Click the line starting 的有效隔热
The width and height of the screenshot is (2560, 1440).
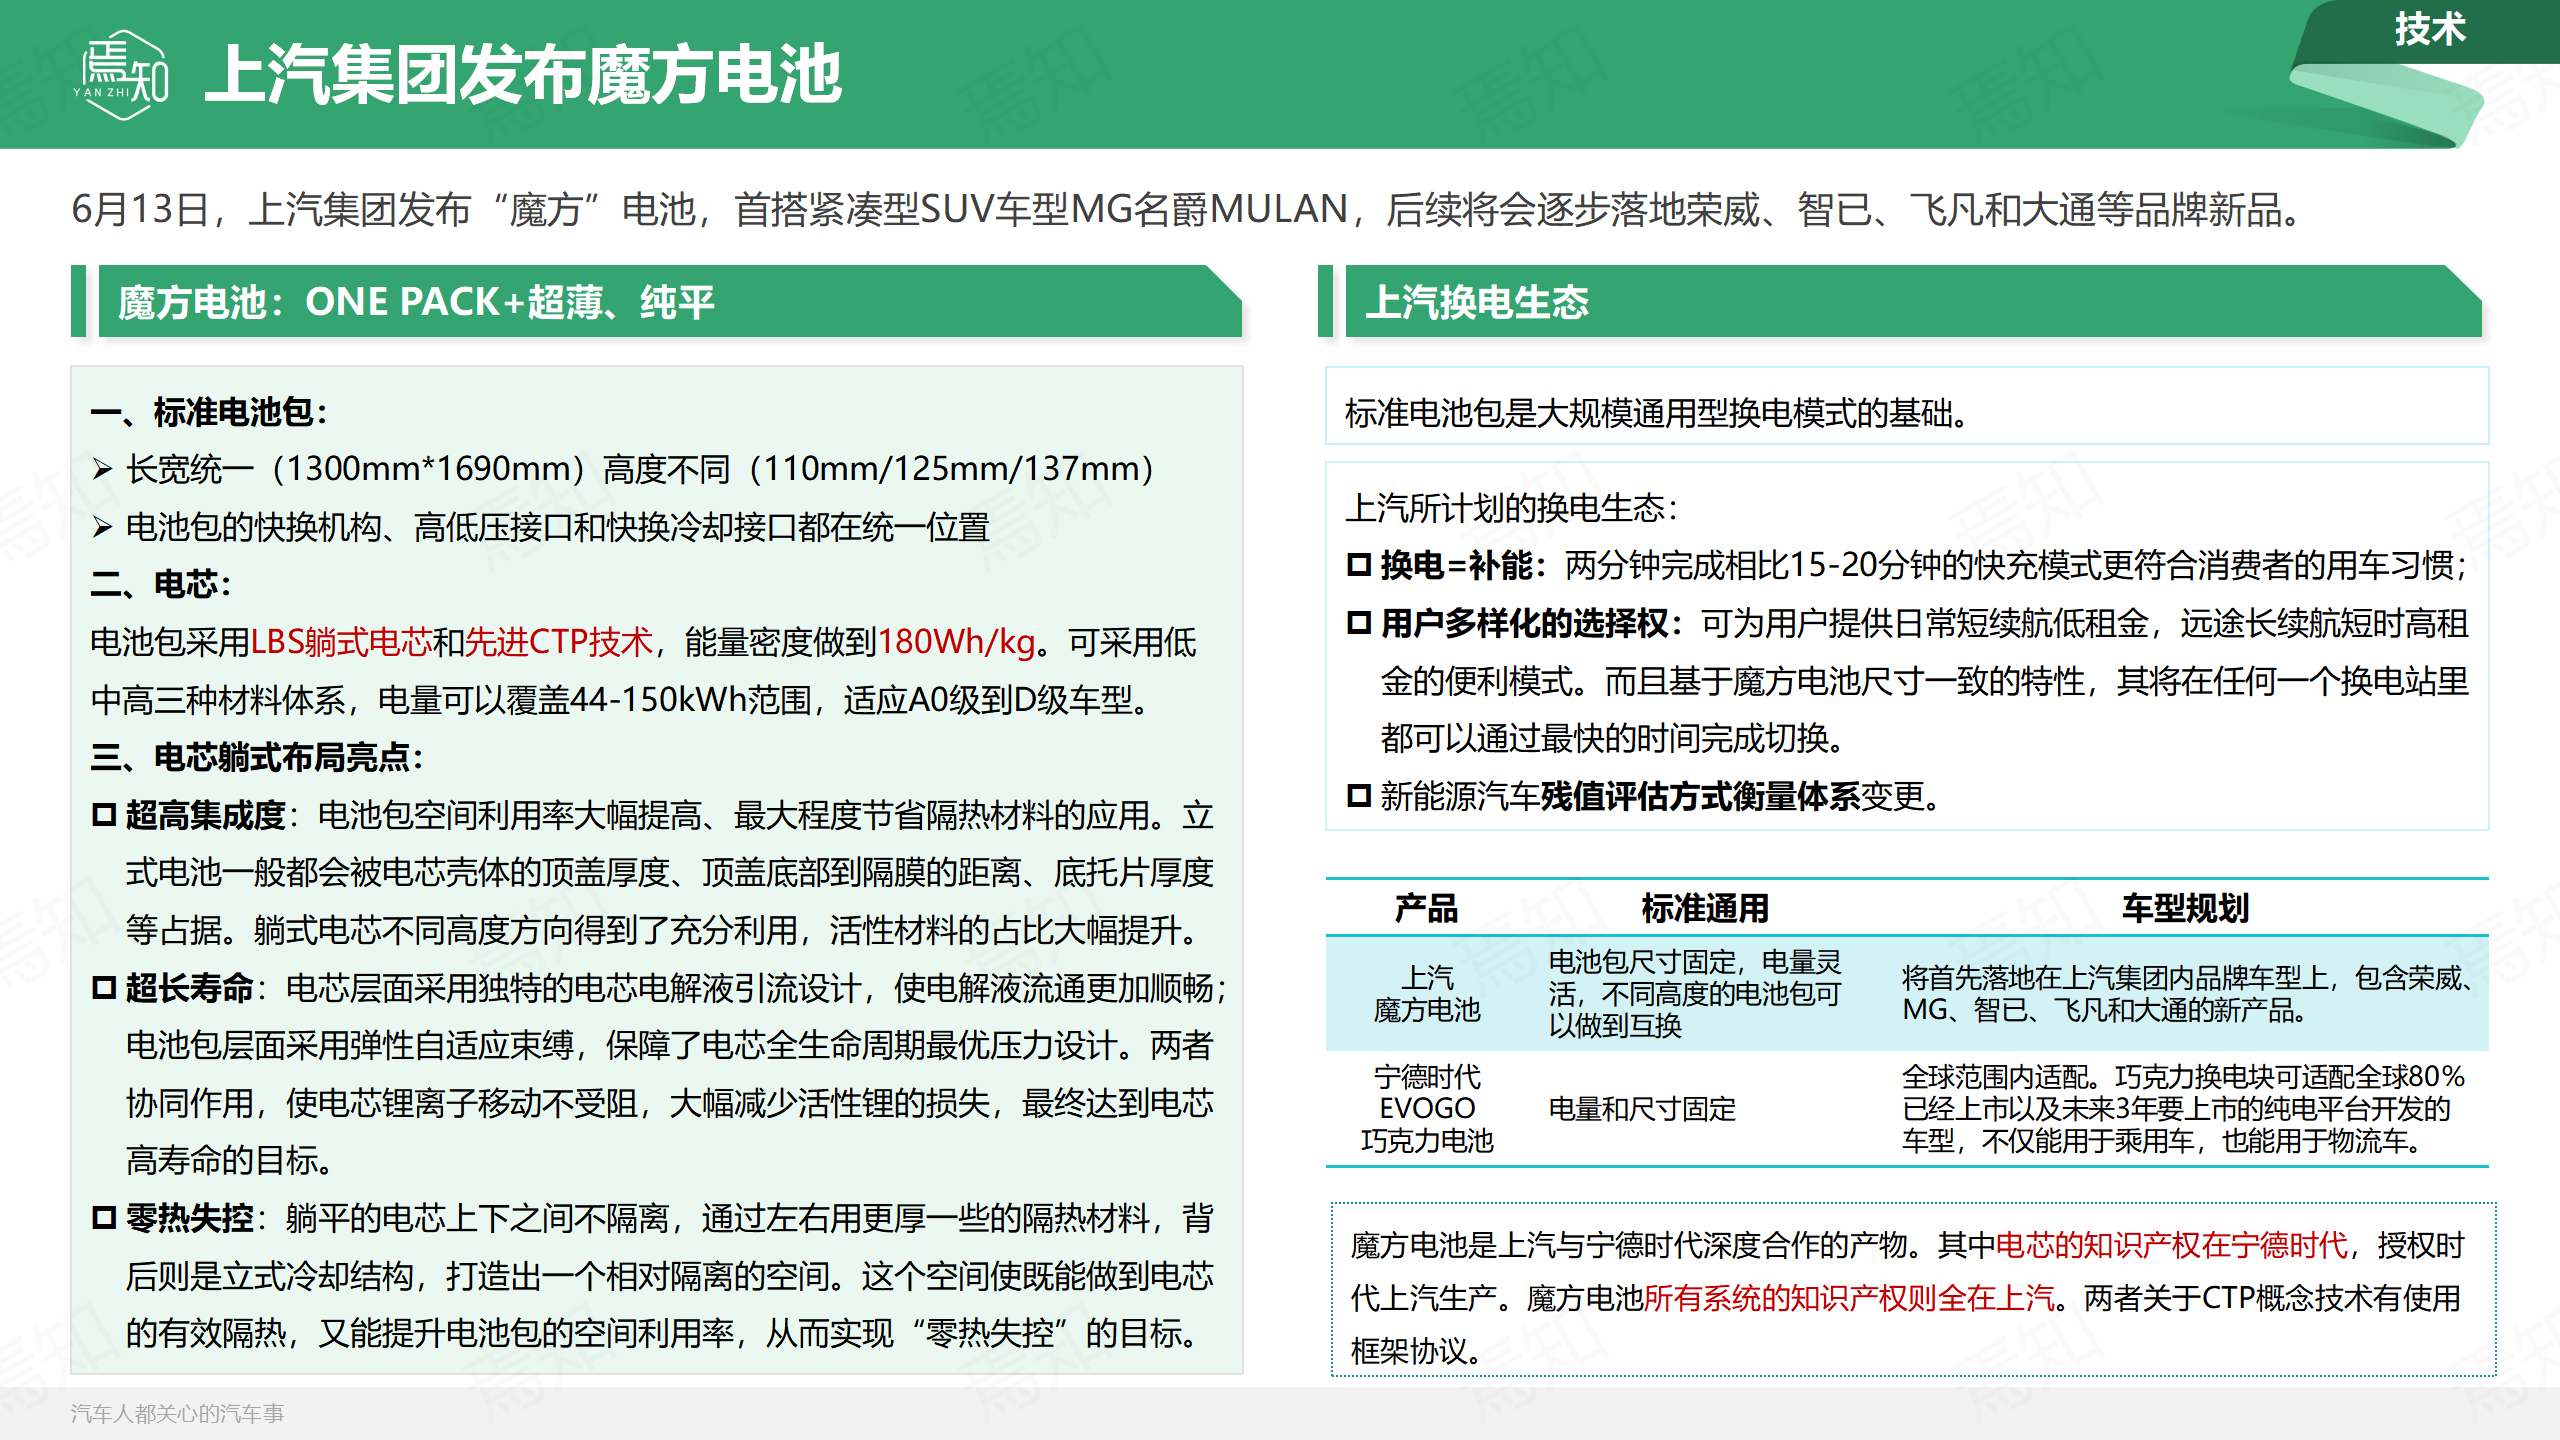coord(664,1333)
